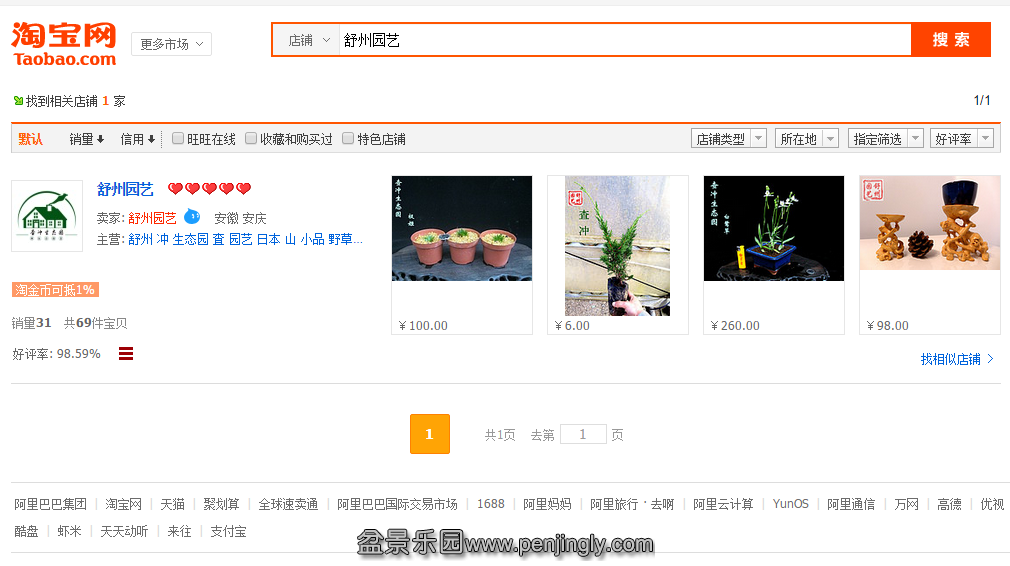Click the 销量31 sales count text
The width and height of the screenshot is (1010, 566).
(x=31, y=323)
